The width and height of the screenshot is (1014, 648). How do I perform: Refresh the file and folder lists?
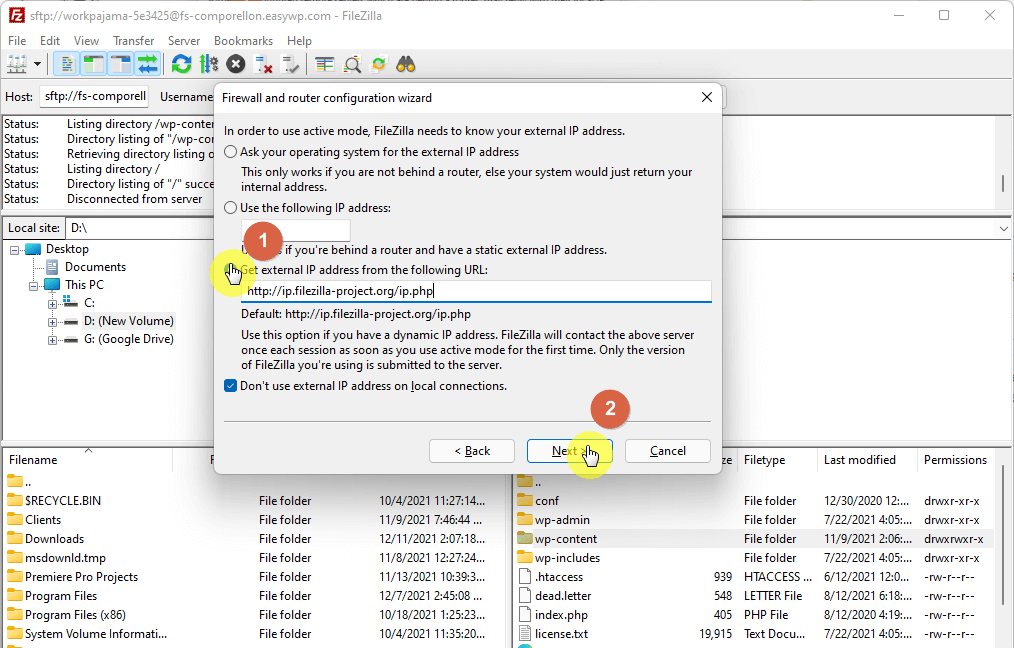pos(182,64)
